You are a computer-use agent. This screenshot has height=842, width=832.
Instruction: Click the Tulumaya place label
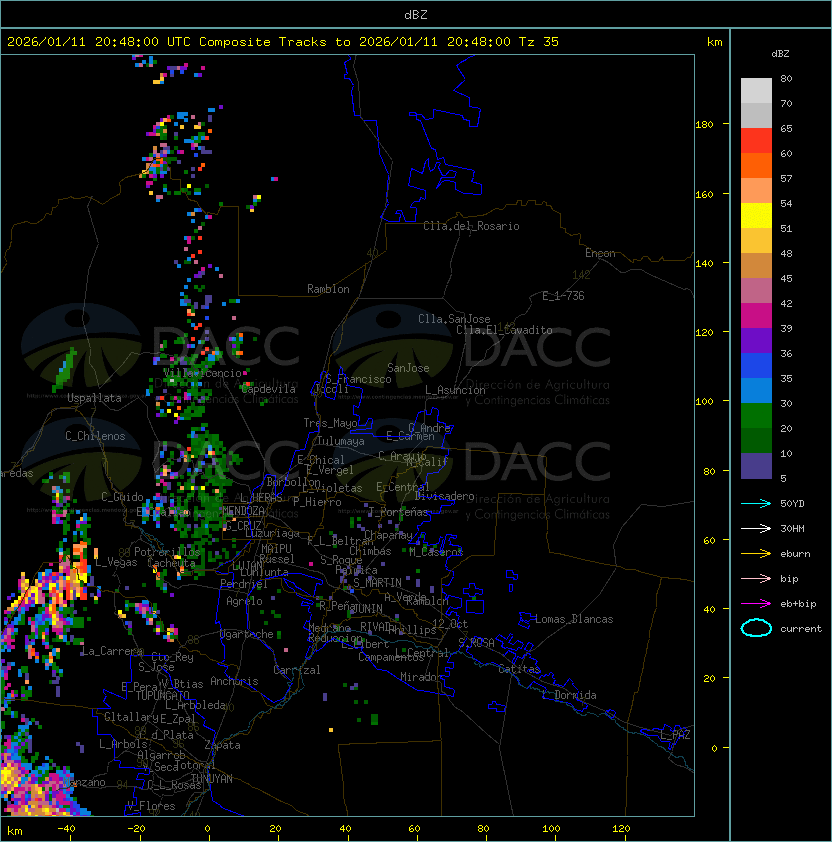(x=341, y=441)
